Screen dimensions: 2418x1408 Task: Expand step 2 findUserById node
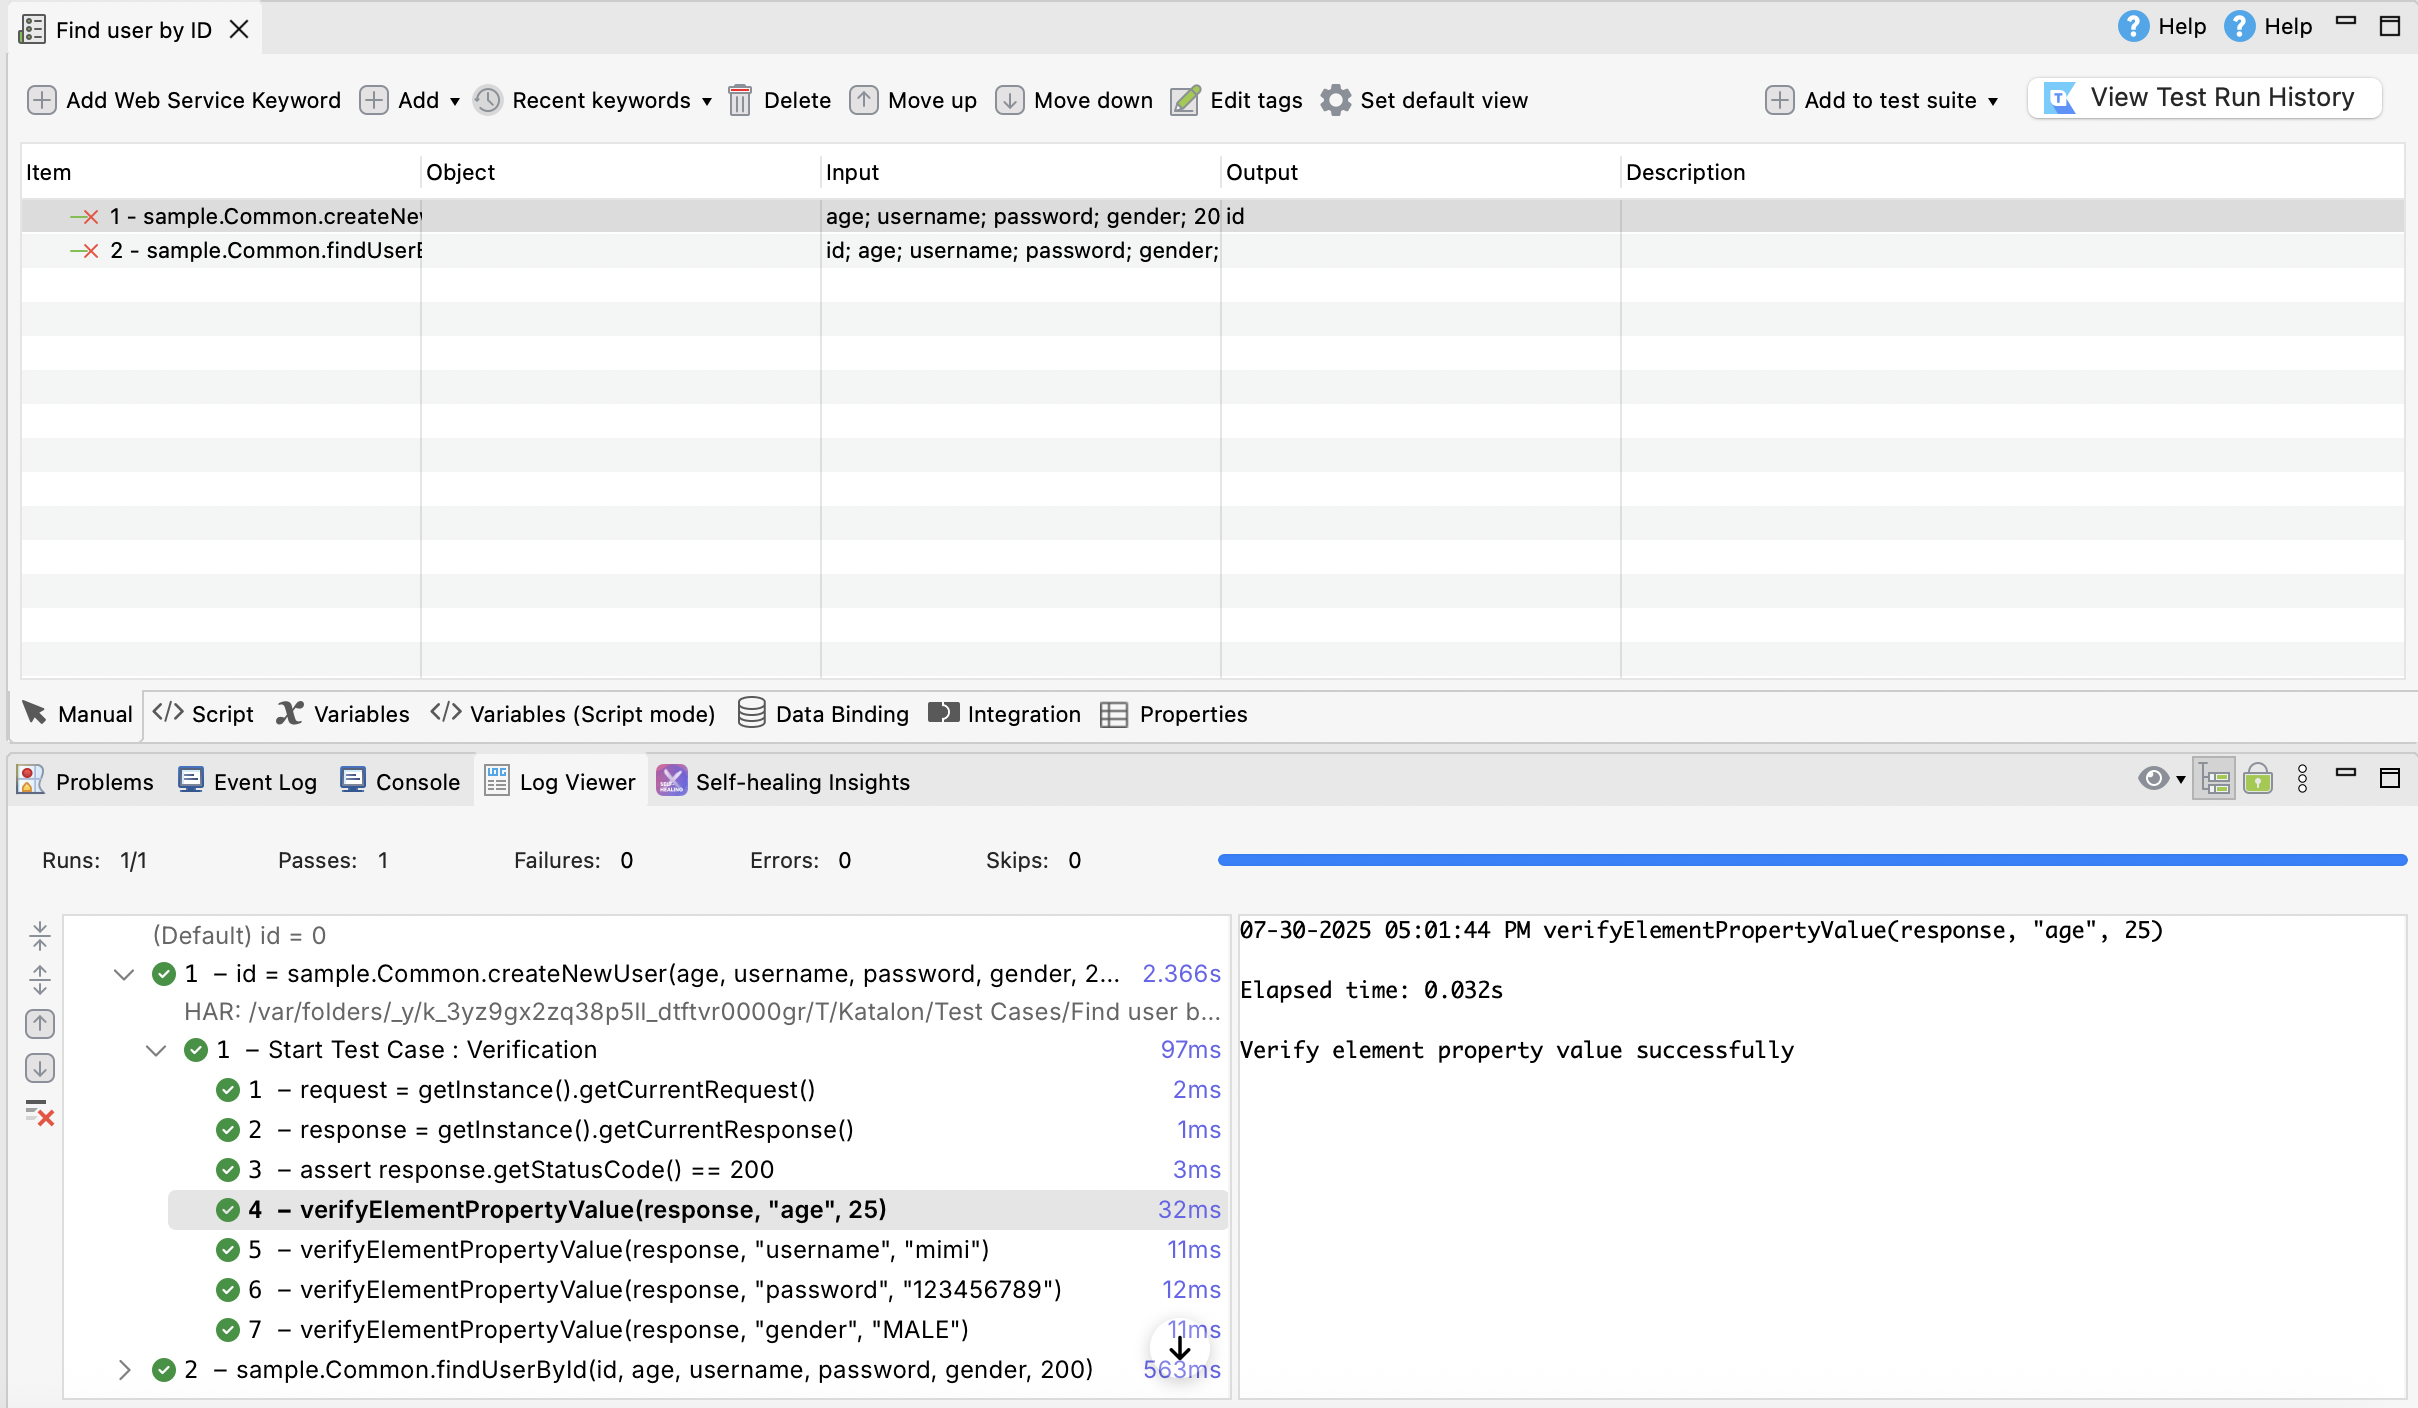pyautogui.click(x=124, y=1370)
